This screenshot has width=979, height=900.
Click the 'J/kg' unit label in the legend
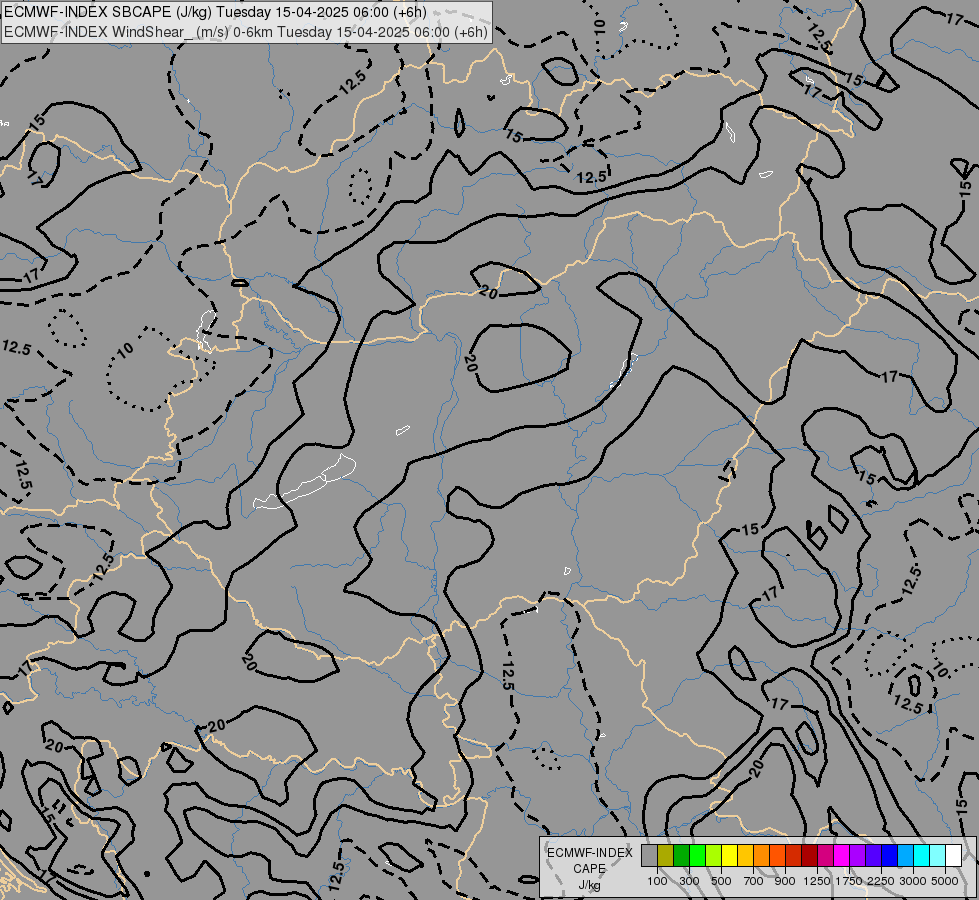[x=589, y=885]
